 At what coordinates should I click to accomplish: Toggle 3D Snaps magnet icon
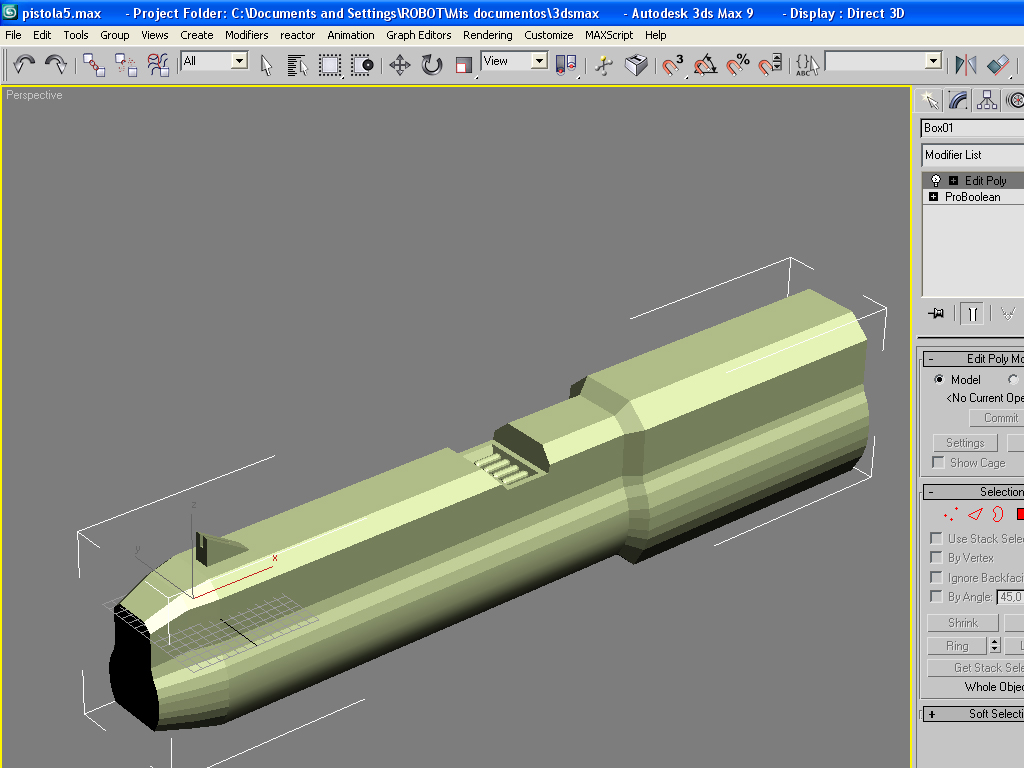673,65
